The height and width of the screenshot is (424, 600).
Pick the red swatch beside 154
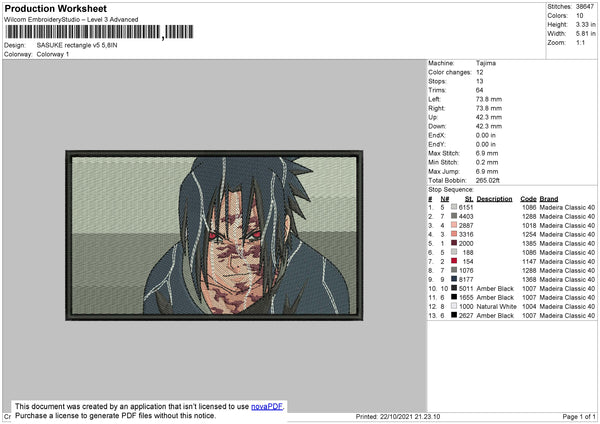(x=454, y=261)
